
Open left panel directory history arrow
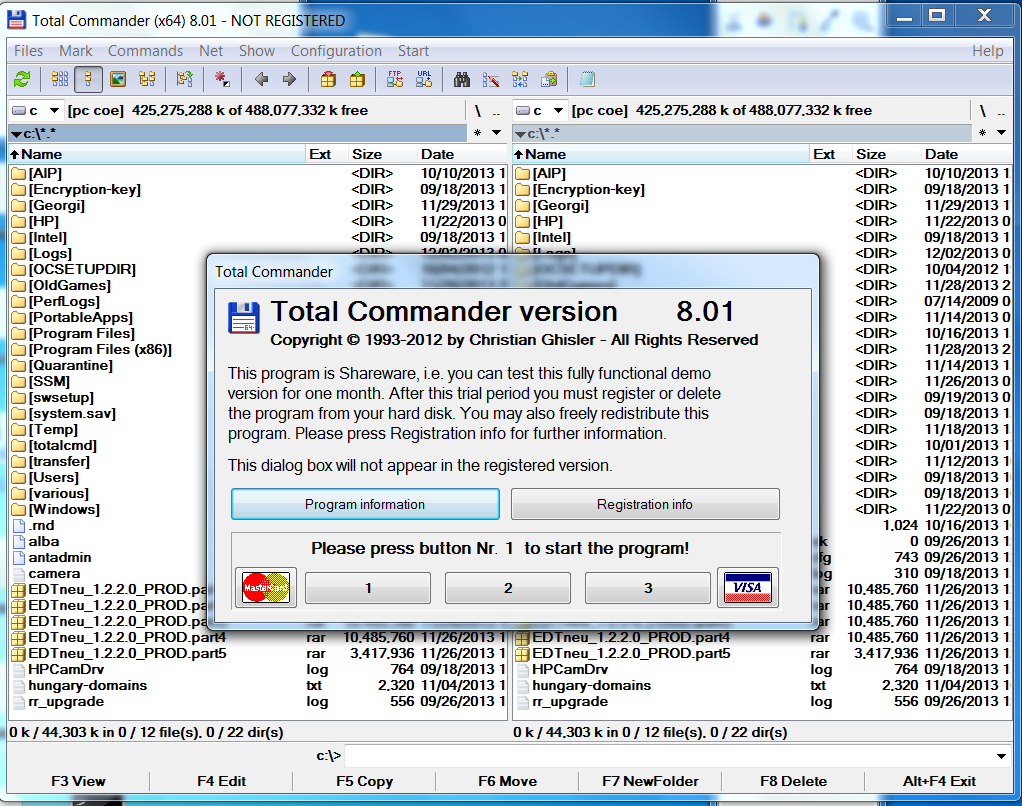tap(497, 133)
